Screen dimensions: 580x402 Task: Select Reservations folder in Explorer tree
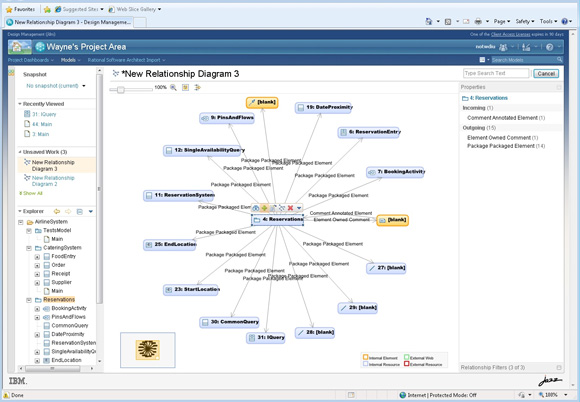tap(59, 300)
